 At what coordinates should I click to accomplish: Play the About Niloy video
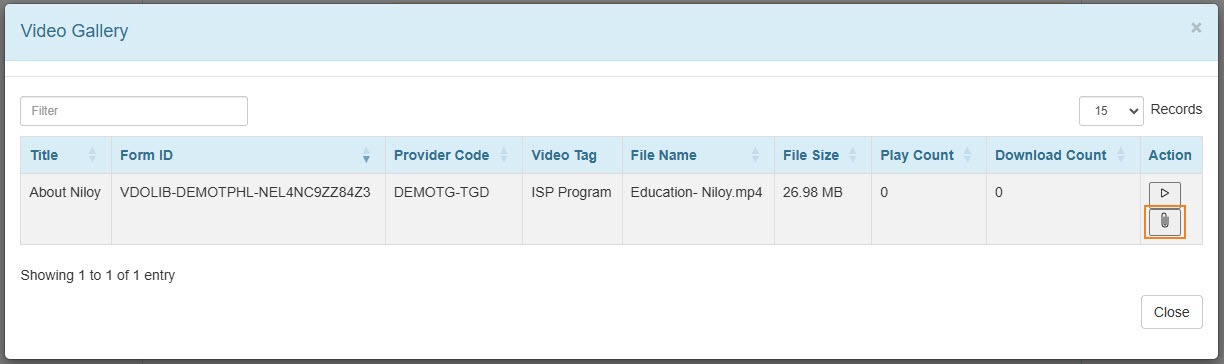[1164, 192]
